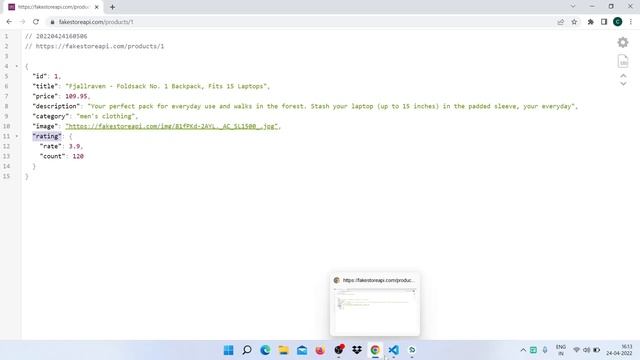Open the volume control in tray

pos(587,350)
